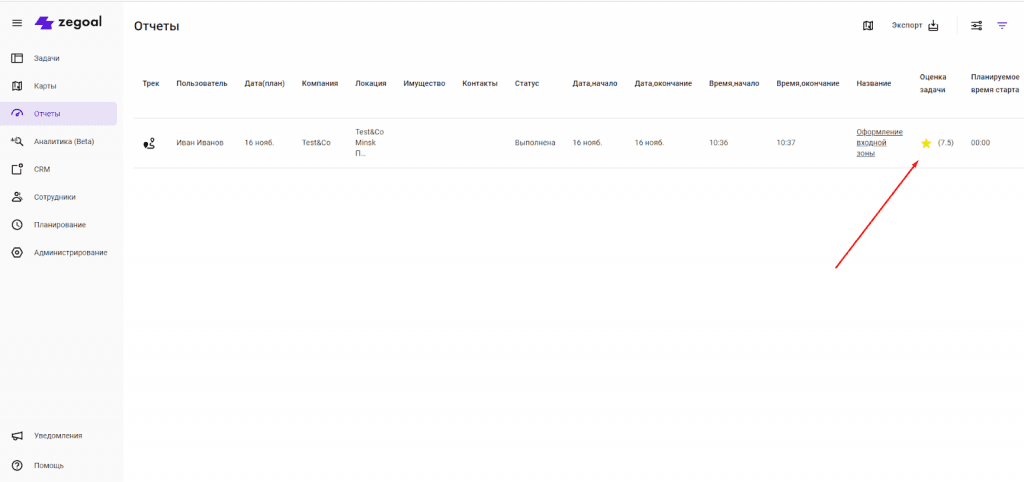This screenshot has width=1024, height=482.
Task: Click the Экспорт download button
Action: click(915, 26)
